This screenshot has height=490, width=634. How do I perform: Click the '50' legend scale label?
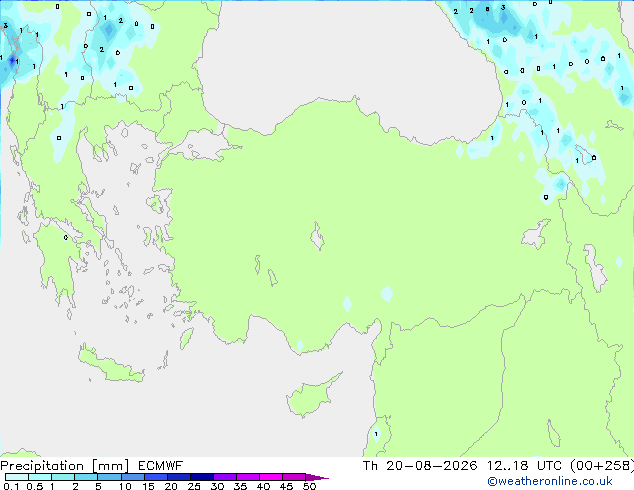(309, 486)
